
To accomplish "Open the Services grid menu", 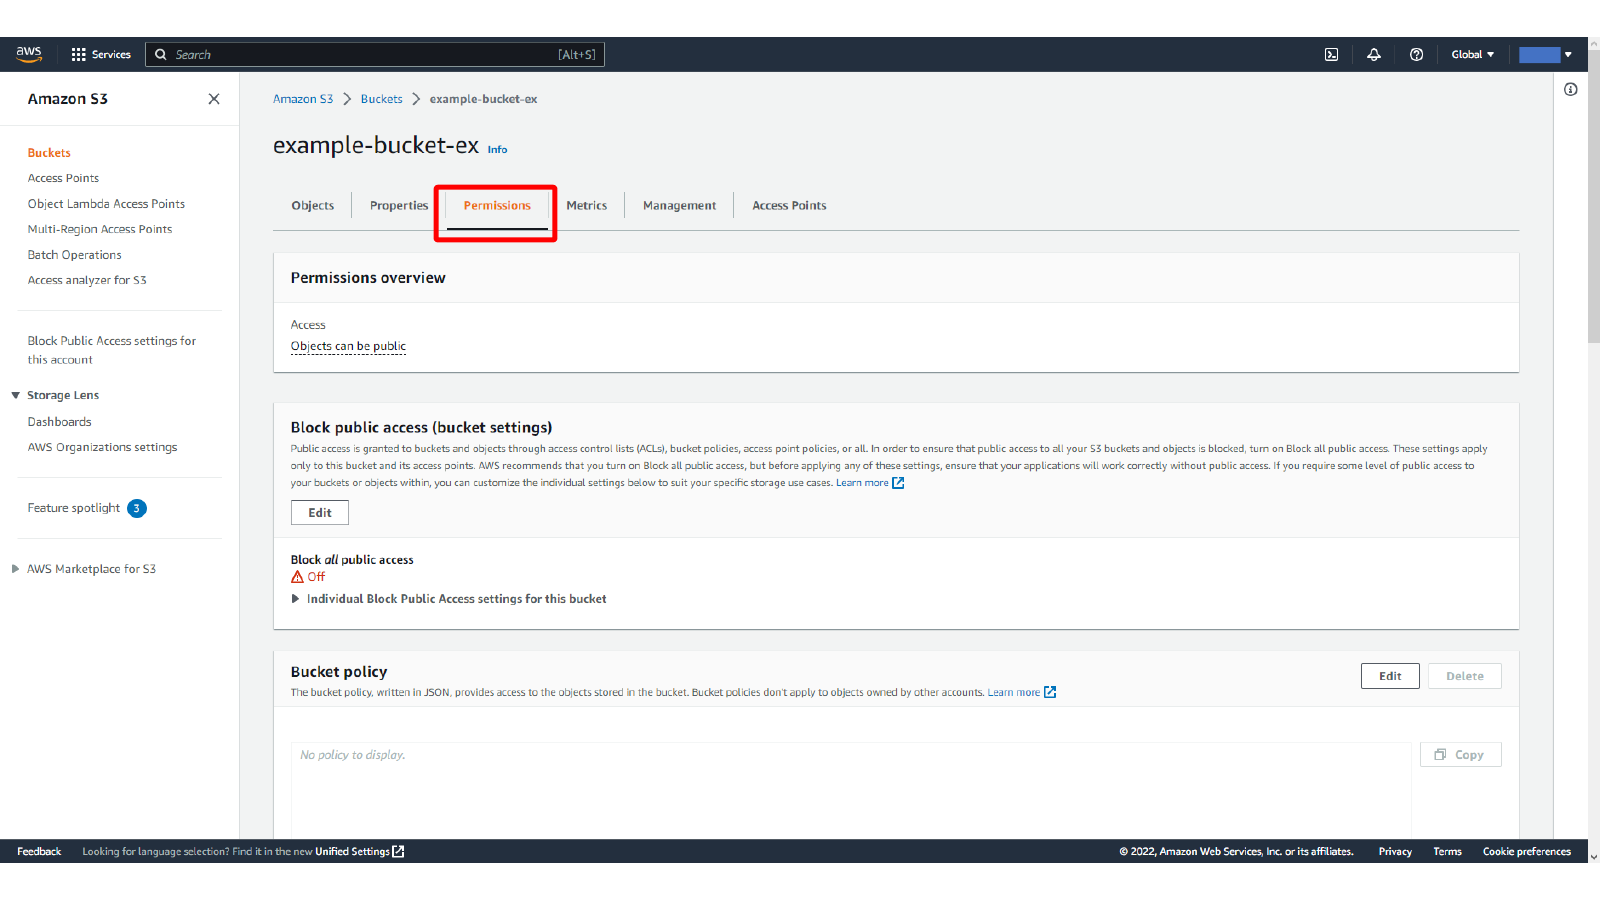I will [101, 54].
